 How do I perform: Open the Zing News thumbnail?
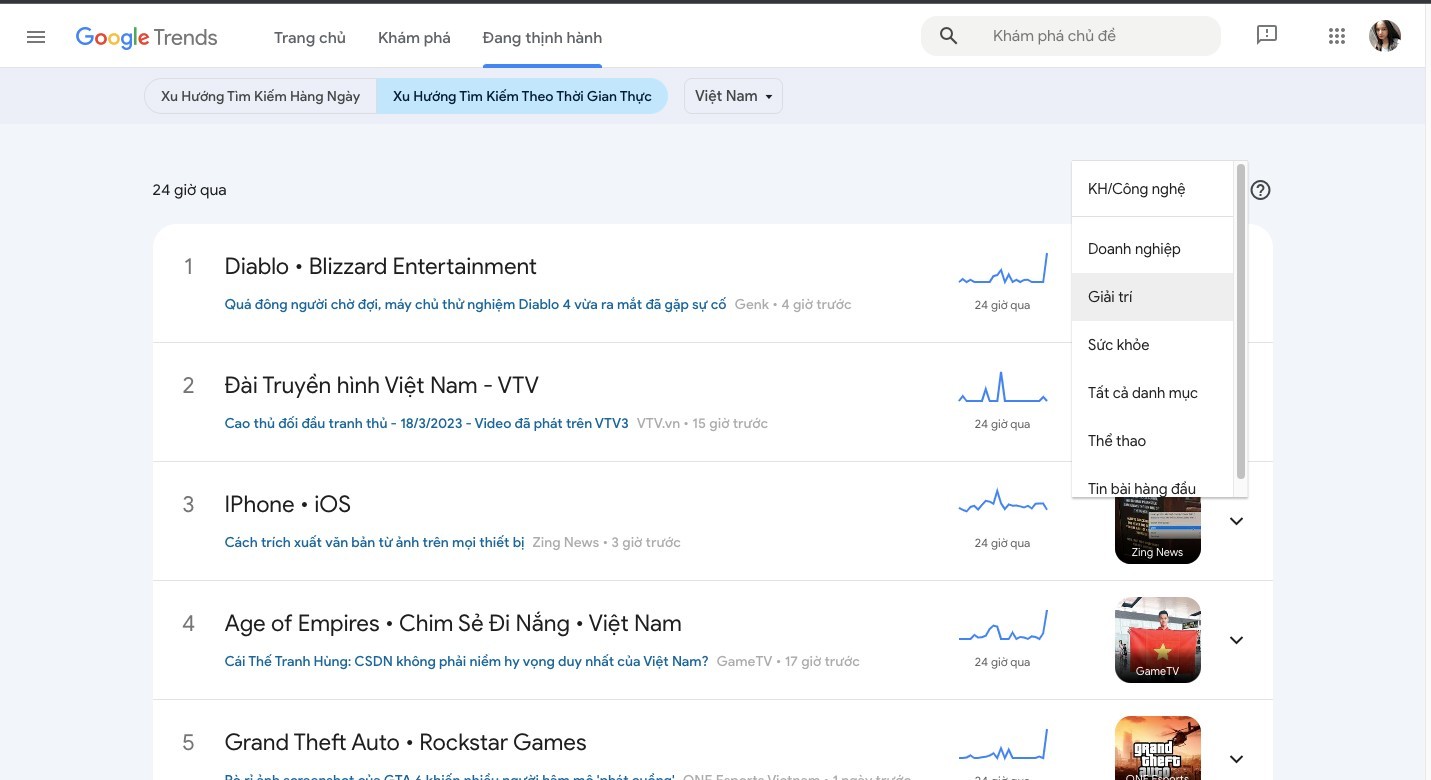point(1157,530)
